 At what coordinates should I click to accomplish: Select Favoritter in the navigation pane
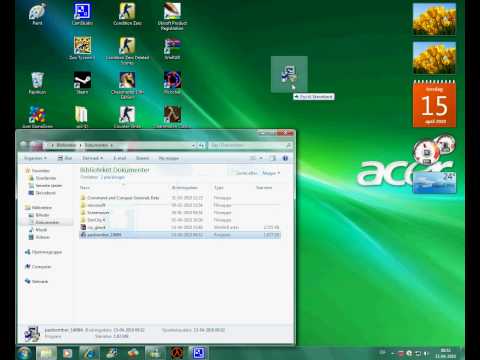coord(38,171)
